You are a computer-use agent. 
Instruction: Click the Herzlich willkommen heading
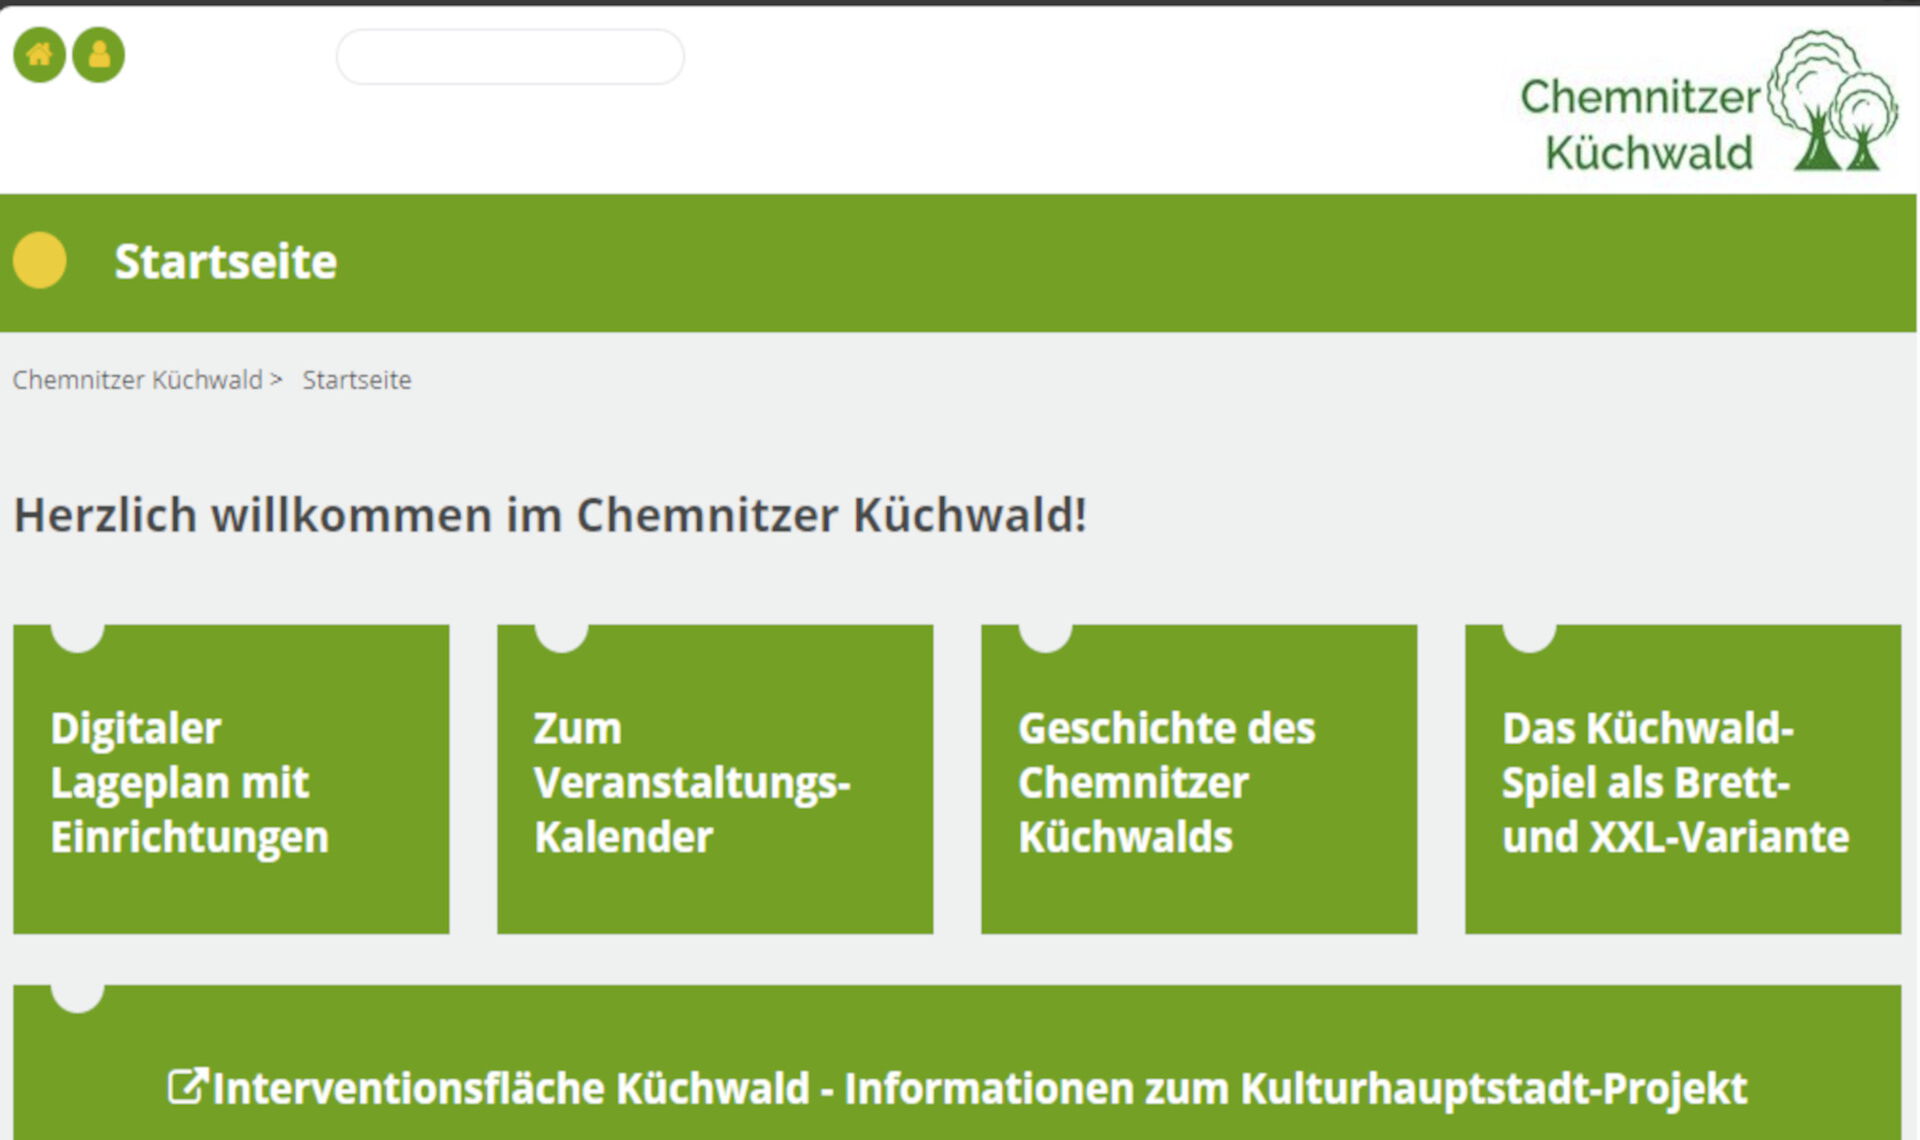pos(550,516)
